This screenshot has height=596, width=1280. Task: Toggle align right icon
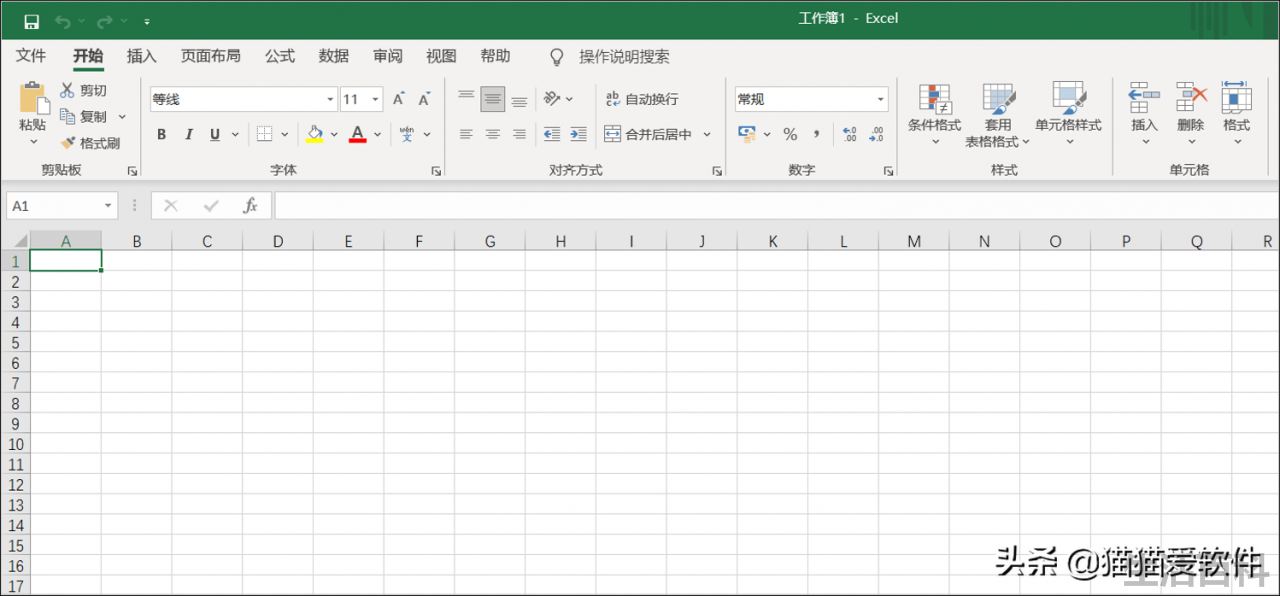click(x=519, y=134)
